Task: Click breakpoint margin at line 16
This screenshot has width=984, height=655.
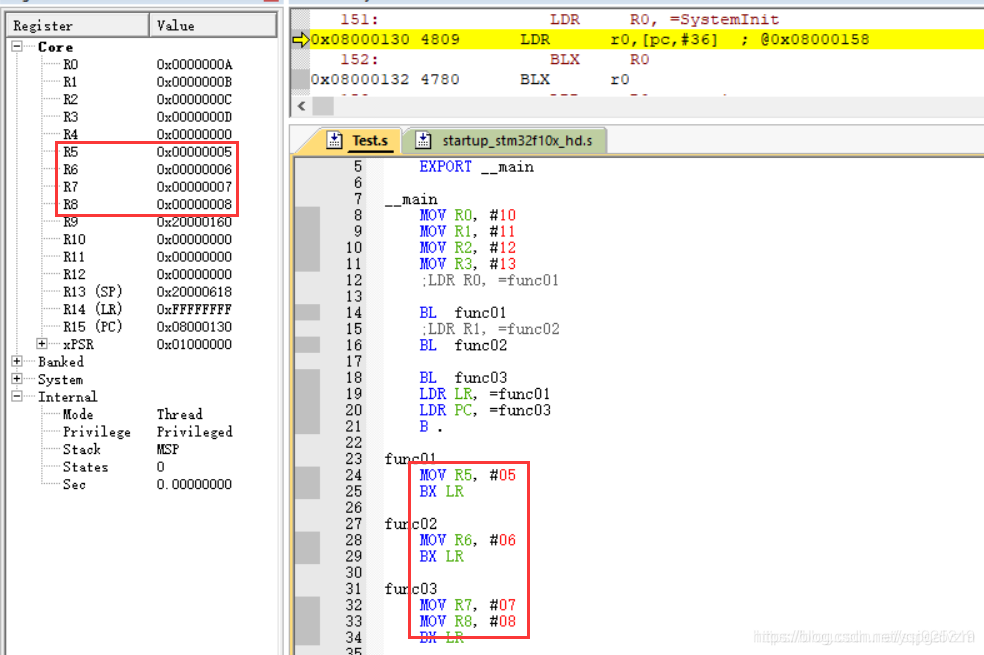Action: tap(308, 345)
